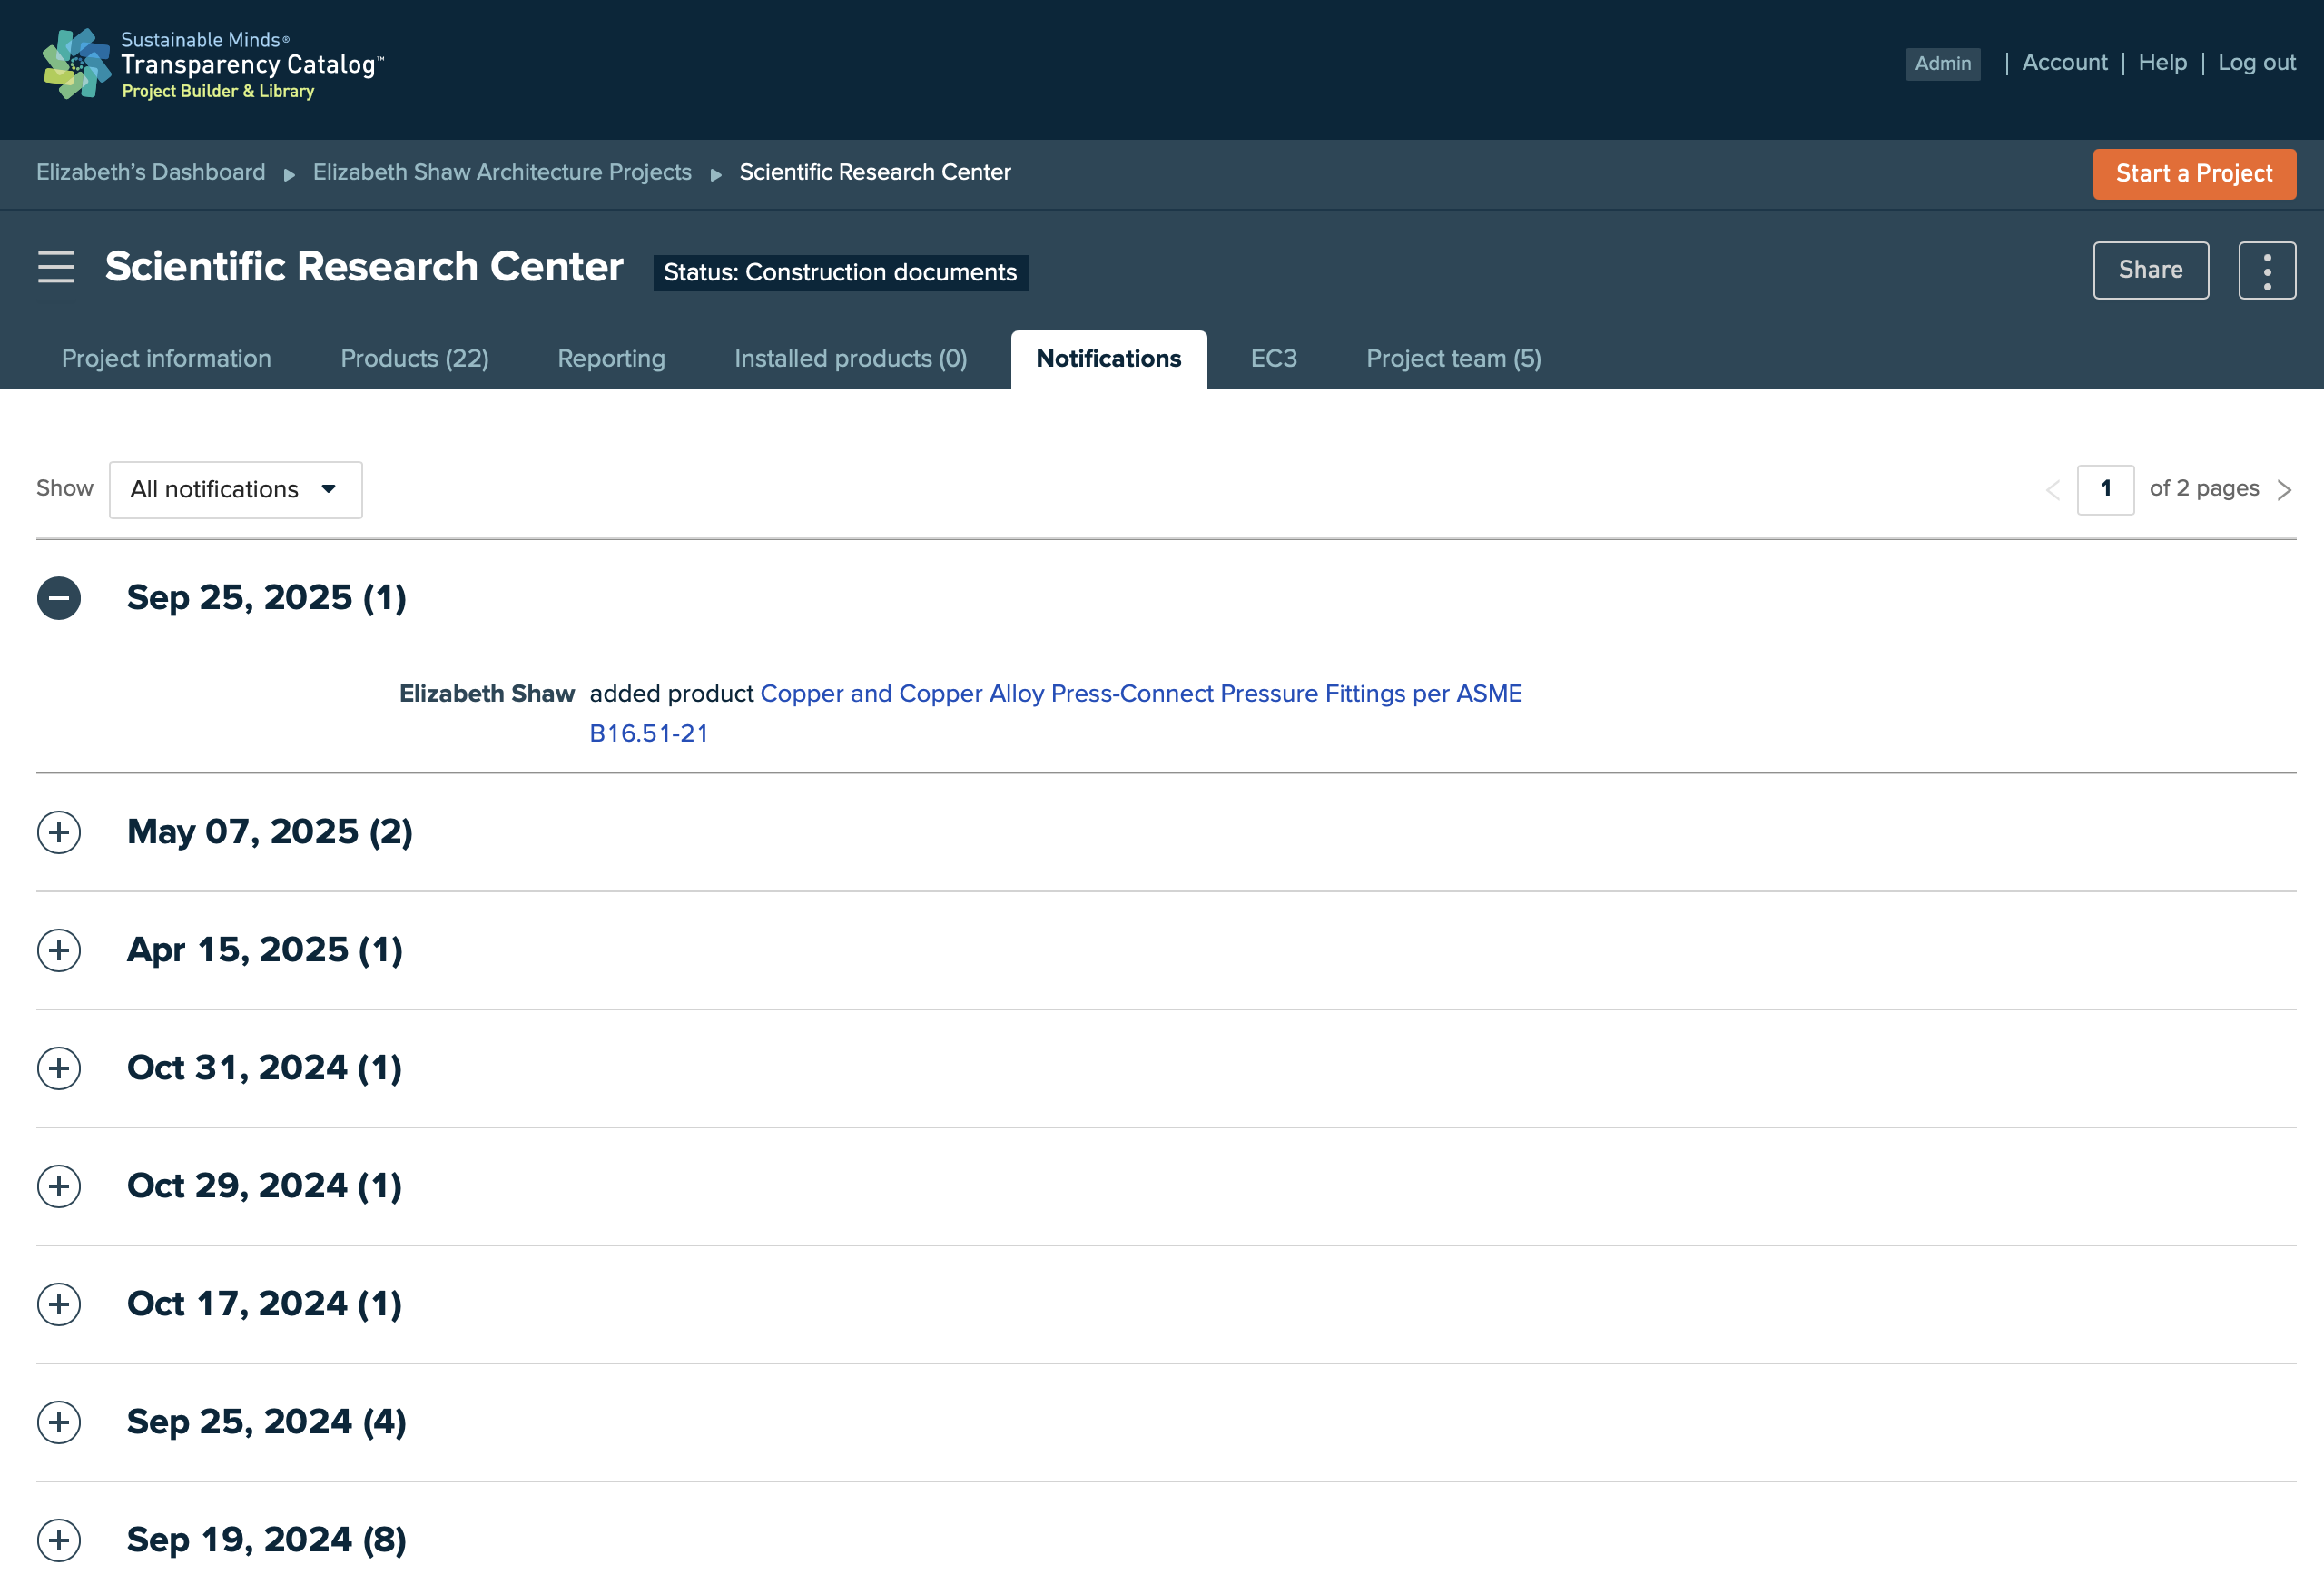Collapse the Sep 25, 2025 group

(x=59, y=598)
